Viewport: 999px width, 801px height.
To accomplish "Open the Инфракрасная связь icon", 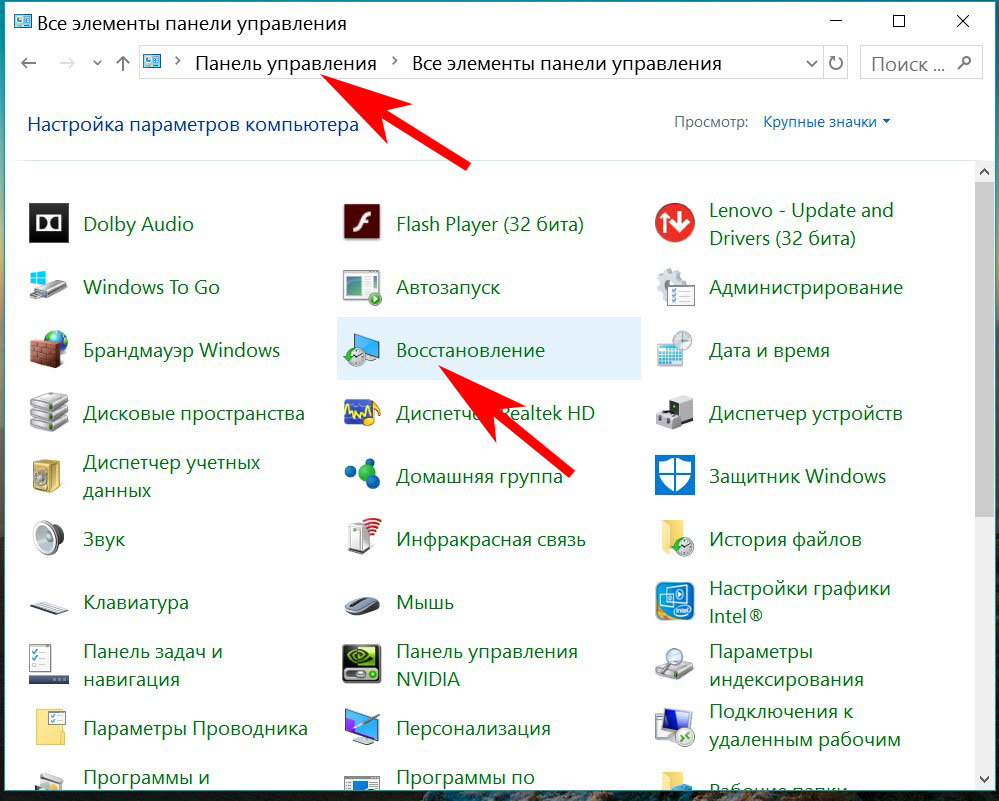I will click(363, 537).
